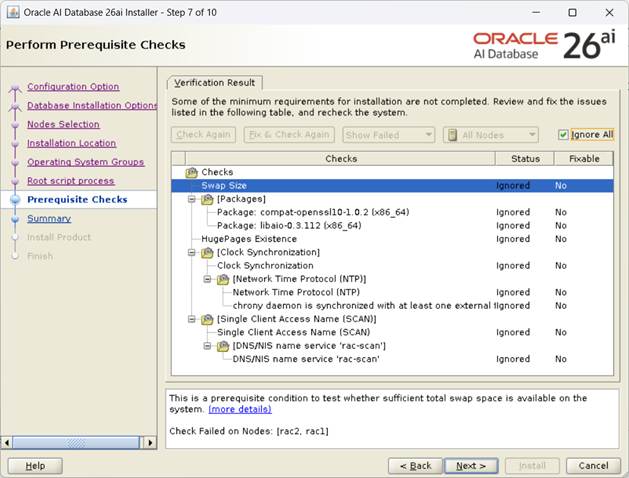The image size is (629, 478).
Task: Go to Database Installation Options step
Action: [x=92, y=105]
